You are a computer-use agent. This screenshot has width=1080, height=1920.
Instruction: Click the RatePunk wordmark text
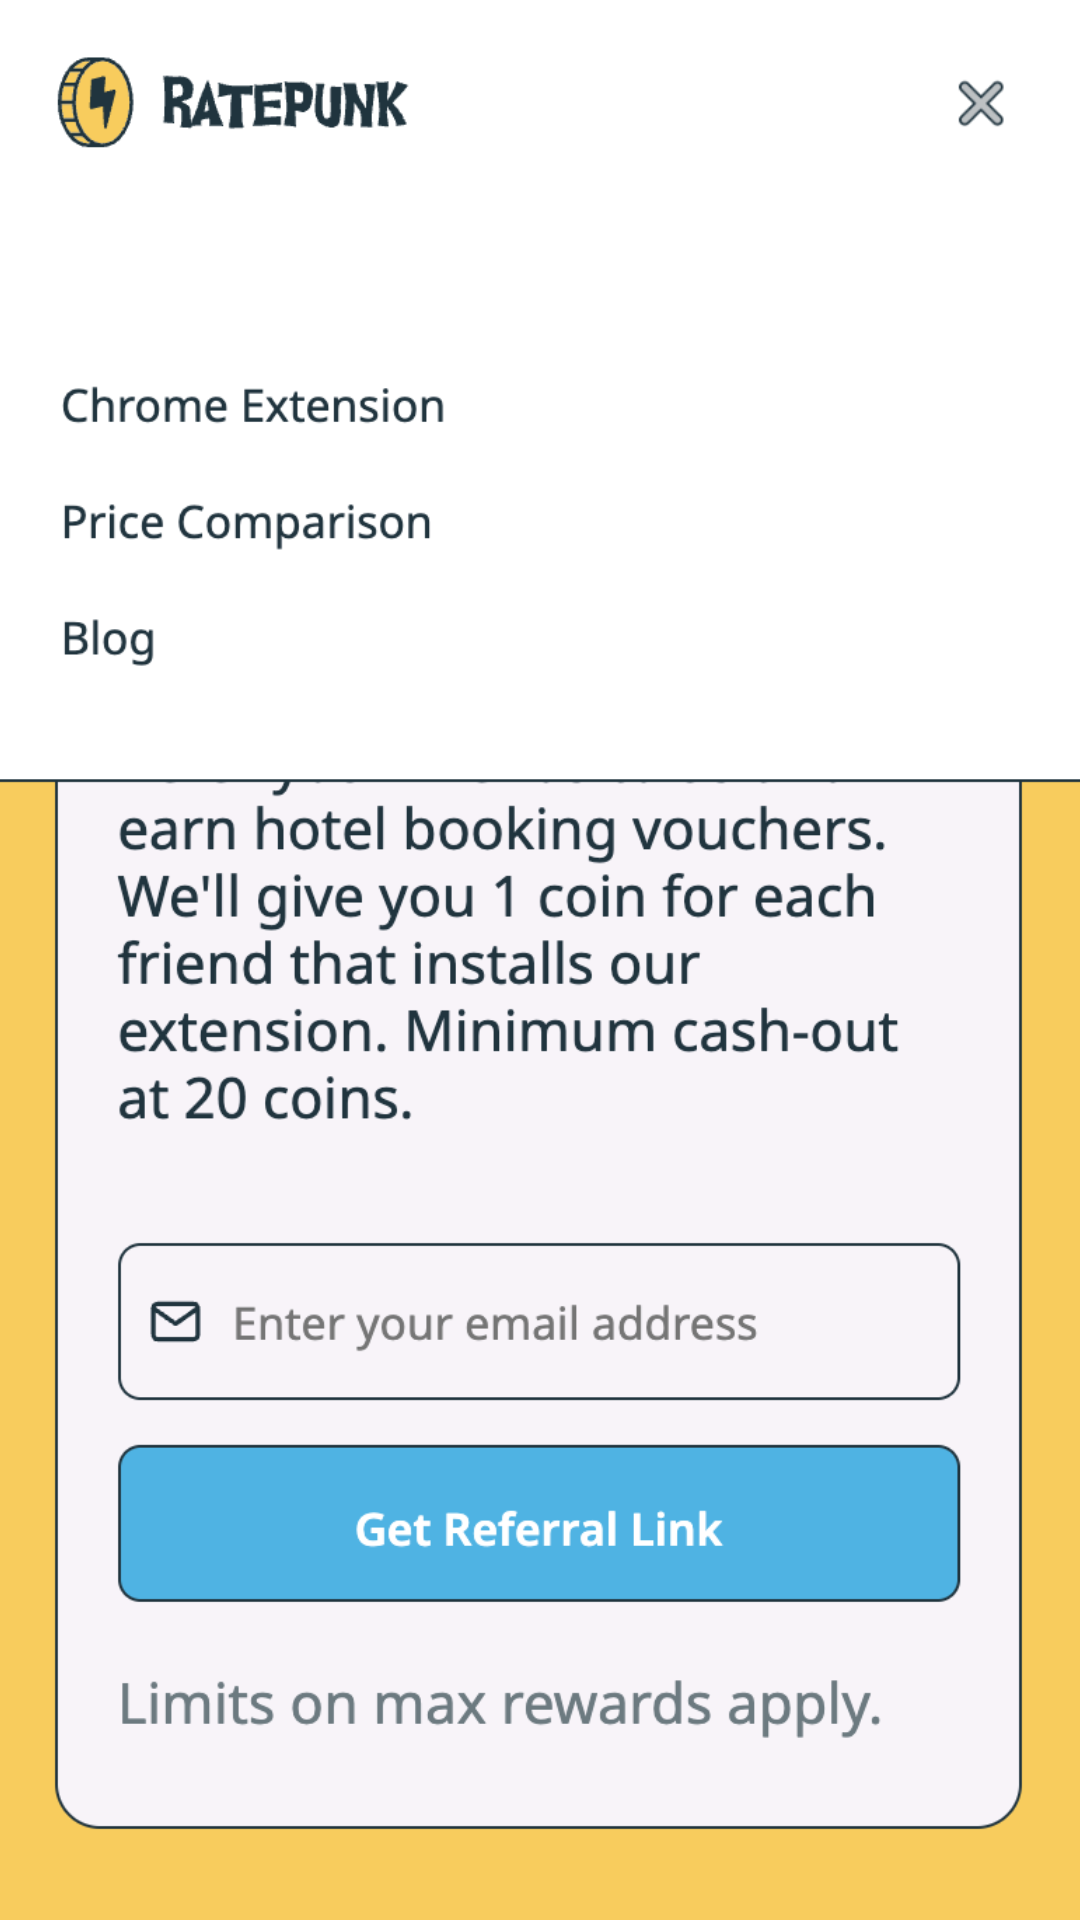coord(285,103)
